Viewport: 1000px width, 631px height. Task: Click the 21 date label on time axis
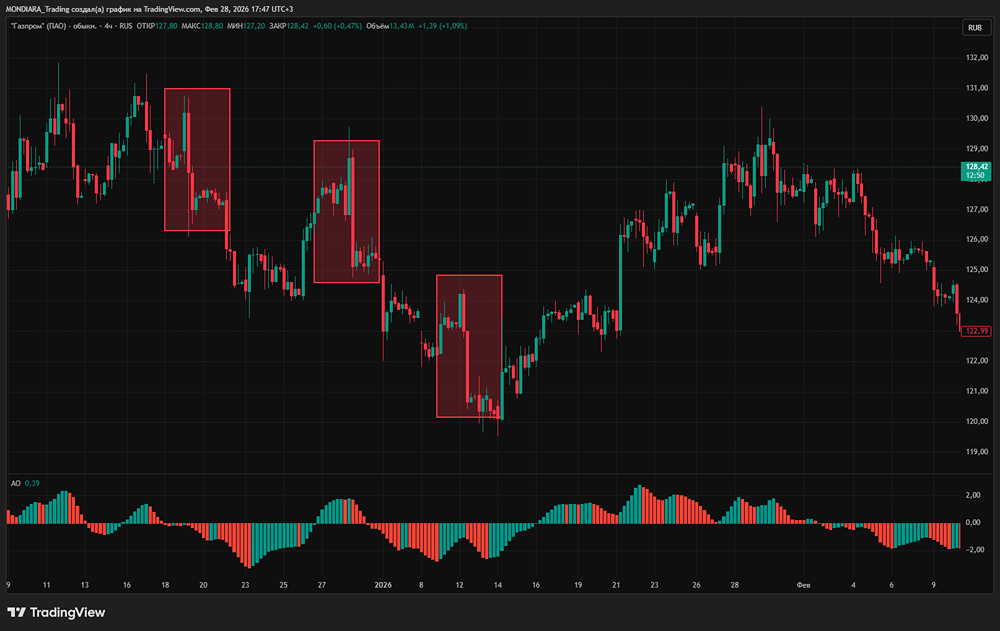pos(616,584)
